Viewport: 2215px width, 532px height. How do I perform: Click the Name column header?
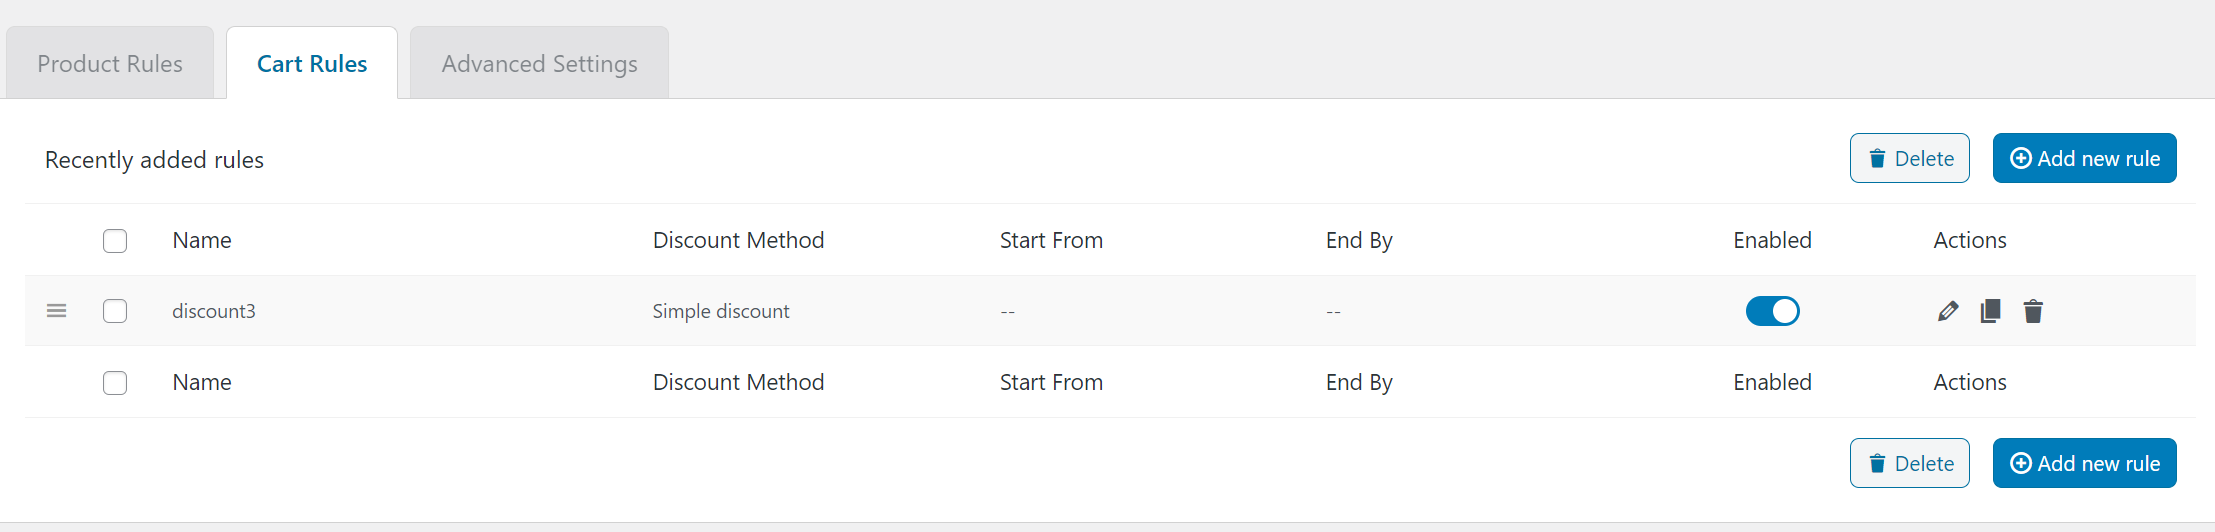tap(202, 240)
